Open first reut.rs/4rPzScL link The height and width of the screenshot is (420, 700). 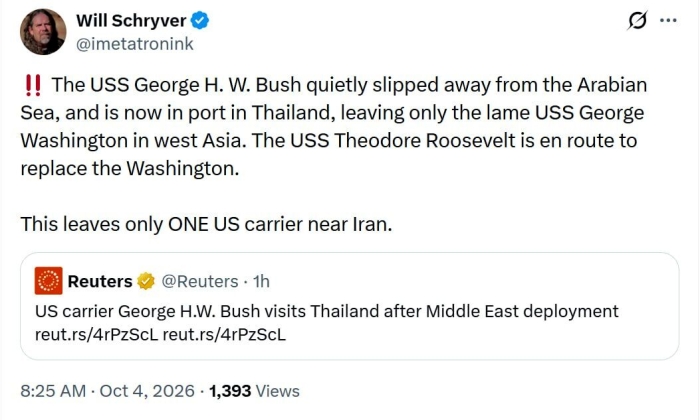point(96,334)
